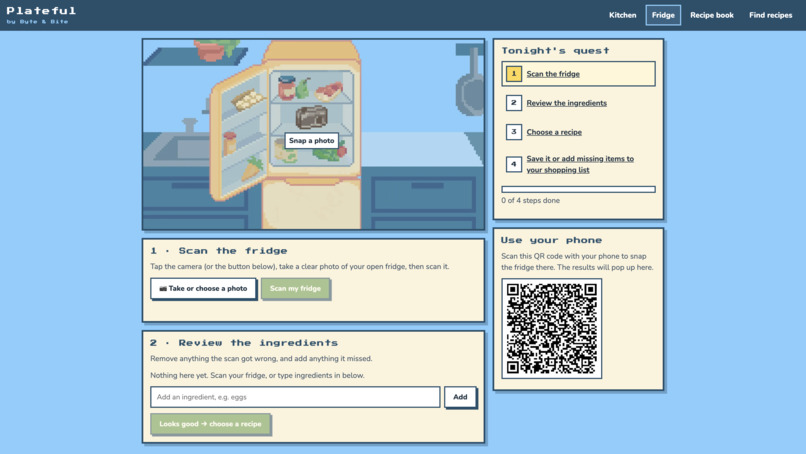Open Review the ingredients quest step
This screenshot has height=454, width=806.
click(x=566, y=103)
